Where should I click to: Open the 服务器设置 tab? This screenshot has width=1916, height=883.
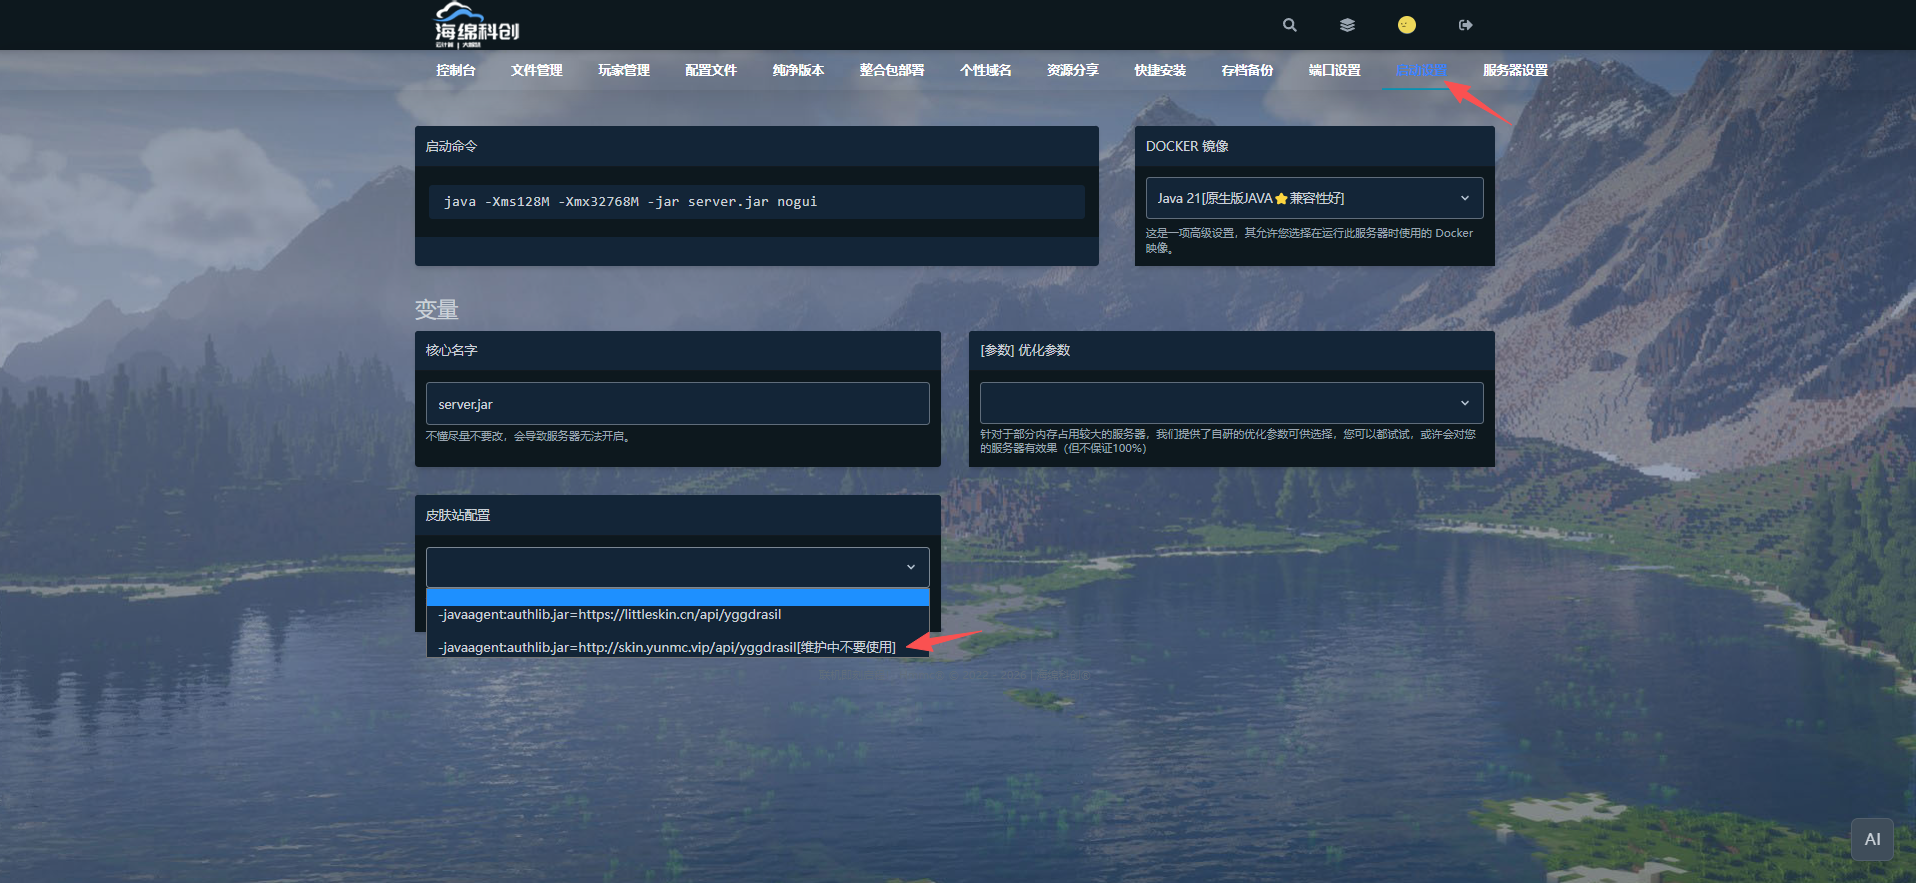[x=1514, y=70]
